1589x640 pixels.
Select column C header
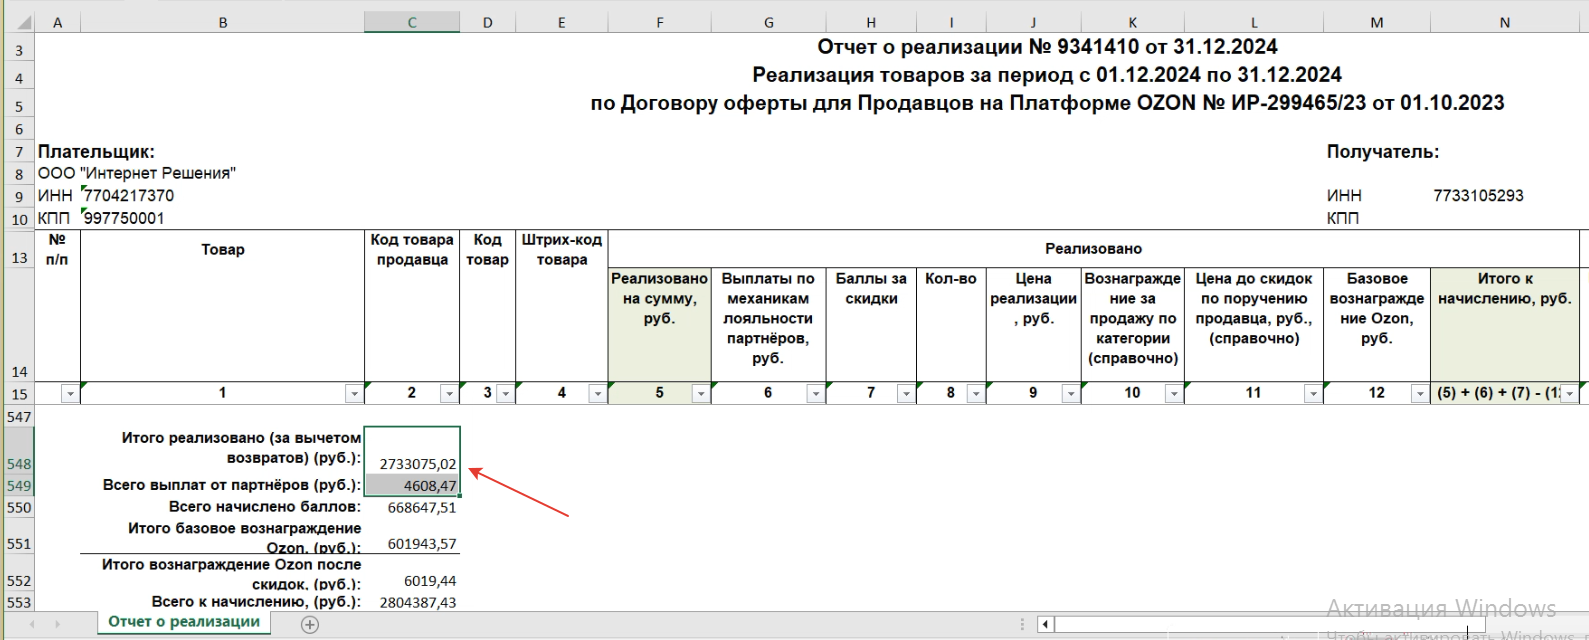tap(411, 22)
